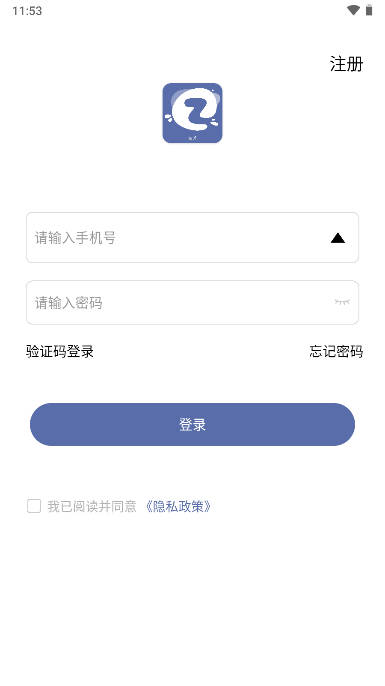Open the 注册 page
This screenshot has width=385, height=686.
tap(346, 64)
